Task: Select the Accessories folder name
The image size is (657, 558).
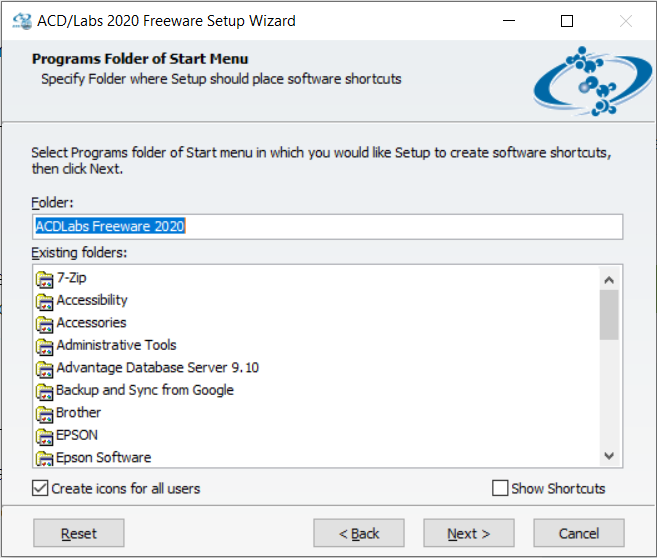Action: click(x=91, y=323)
